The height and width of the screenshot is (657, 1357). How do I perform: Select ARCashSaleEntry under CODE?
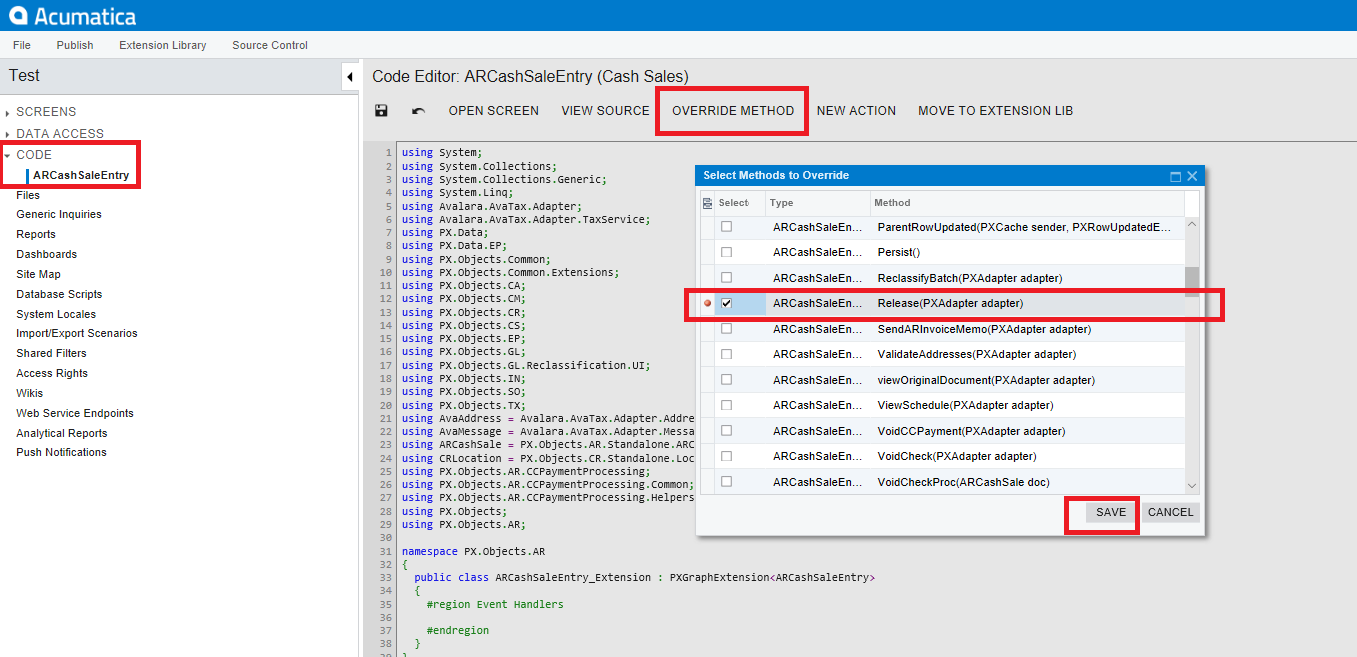point(81,176)
